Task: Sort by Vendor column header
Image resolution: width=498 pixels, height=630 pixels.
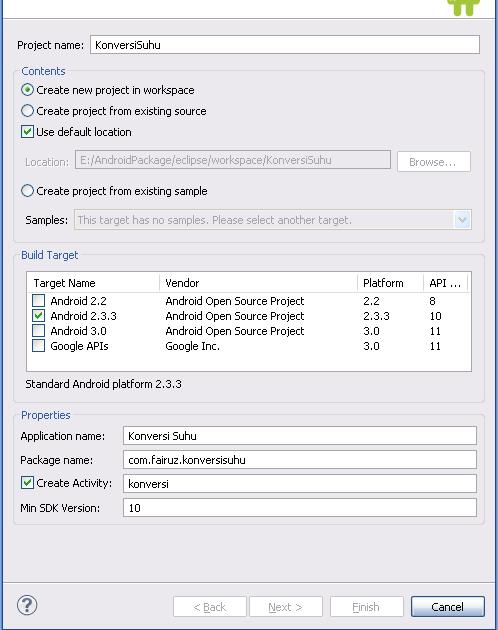Action: pos(258,283)
